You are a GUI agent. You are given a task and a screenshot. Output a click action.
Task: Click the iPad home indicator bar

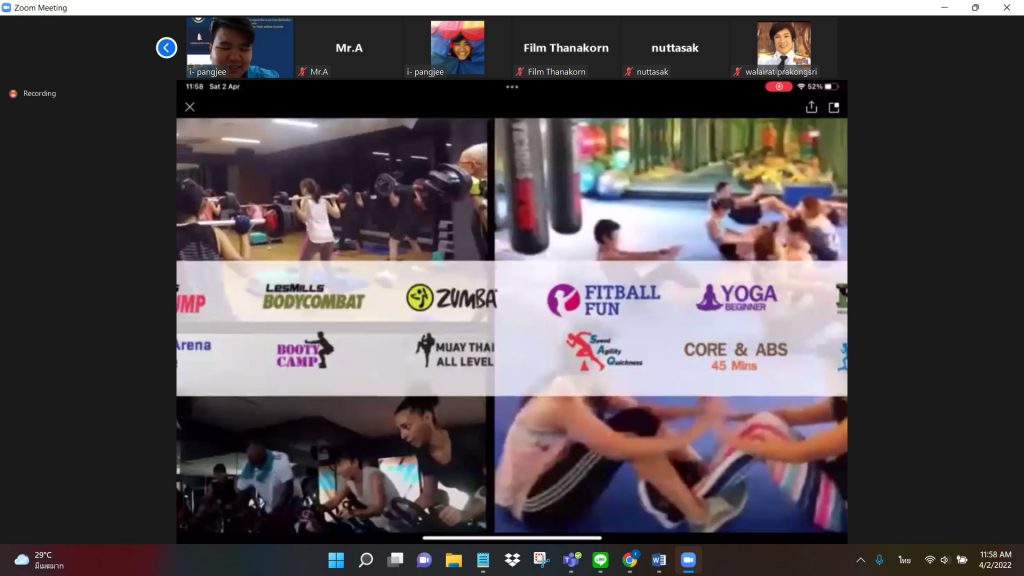coord(512,538)
